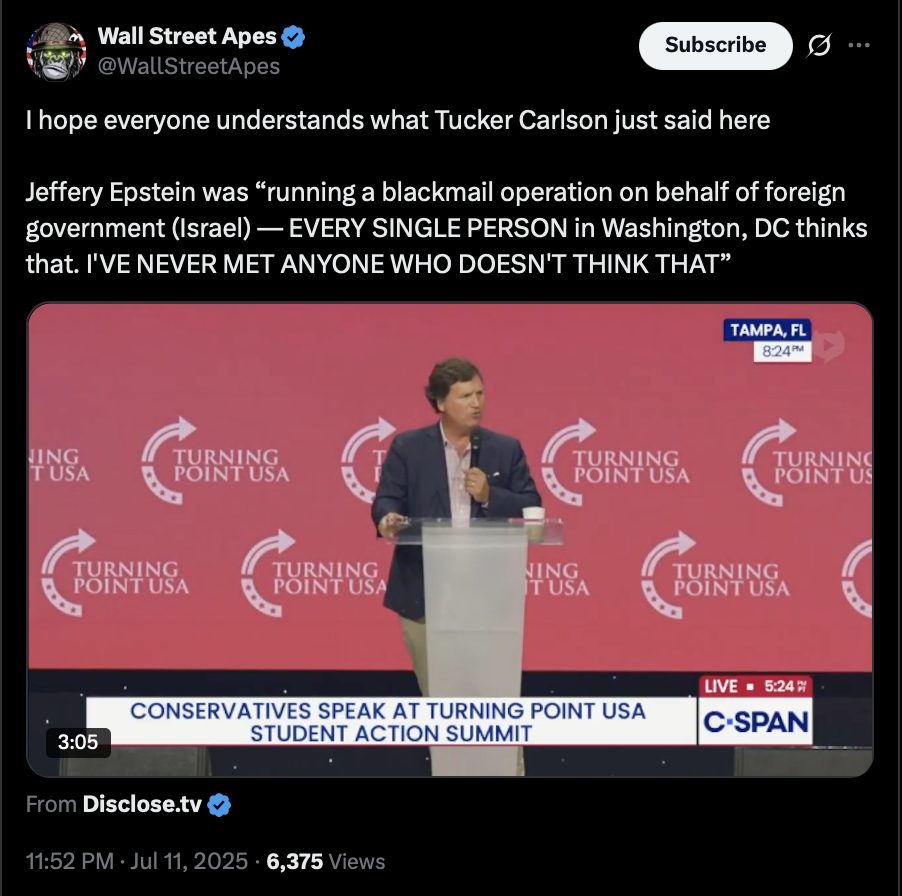Screen dimensions: 902x896
Task: Open the three-dot more options menu
Action: [859, 45]
